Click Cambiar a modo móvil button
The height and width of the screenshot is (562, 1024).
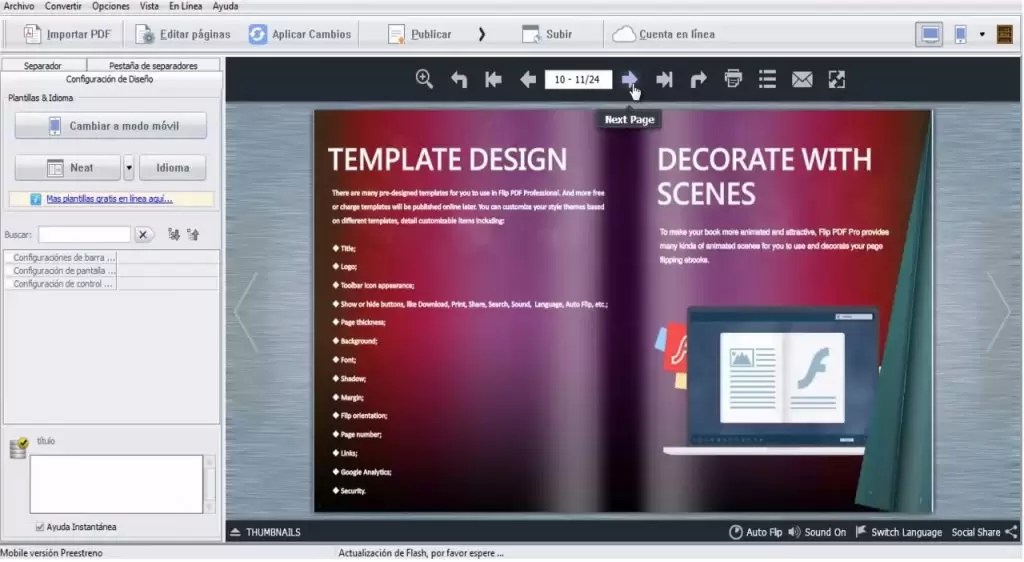point(111,125)
